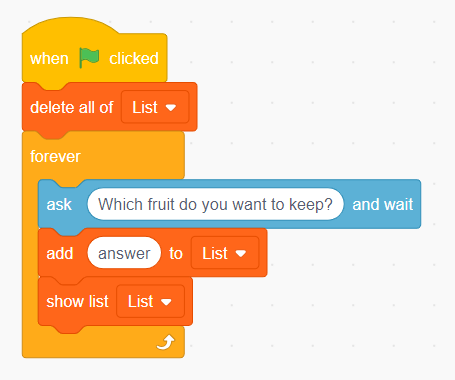Click the green flag icon on hat block

coord(89,58)
